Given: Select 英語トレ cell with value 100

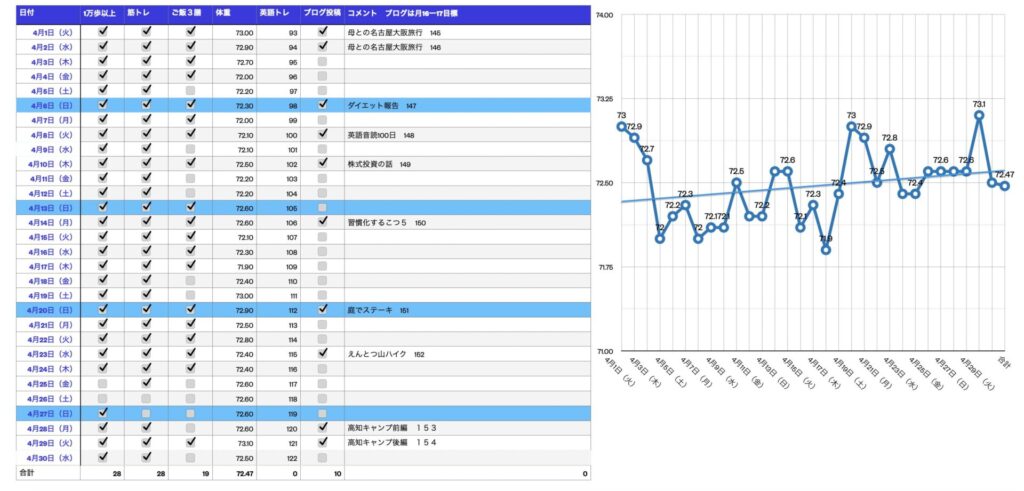Looking at the screenshot, I should point(278,135).
